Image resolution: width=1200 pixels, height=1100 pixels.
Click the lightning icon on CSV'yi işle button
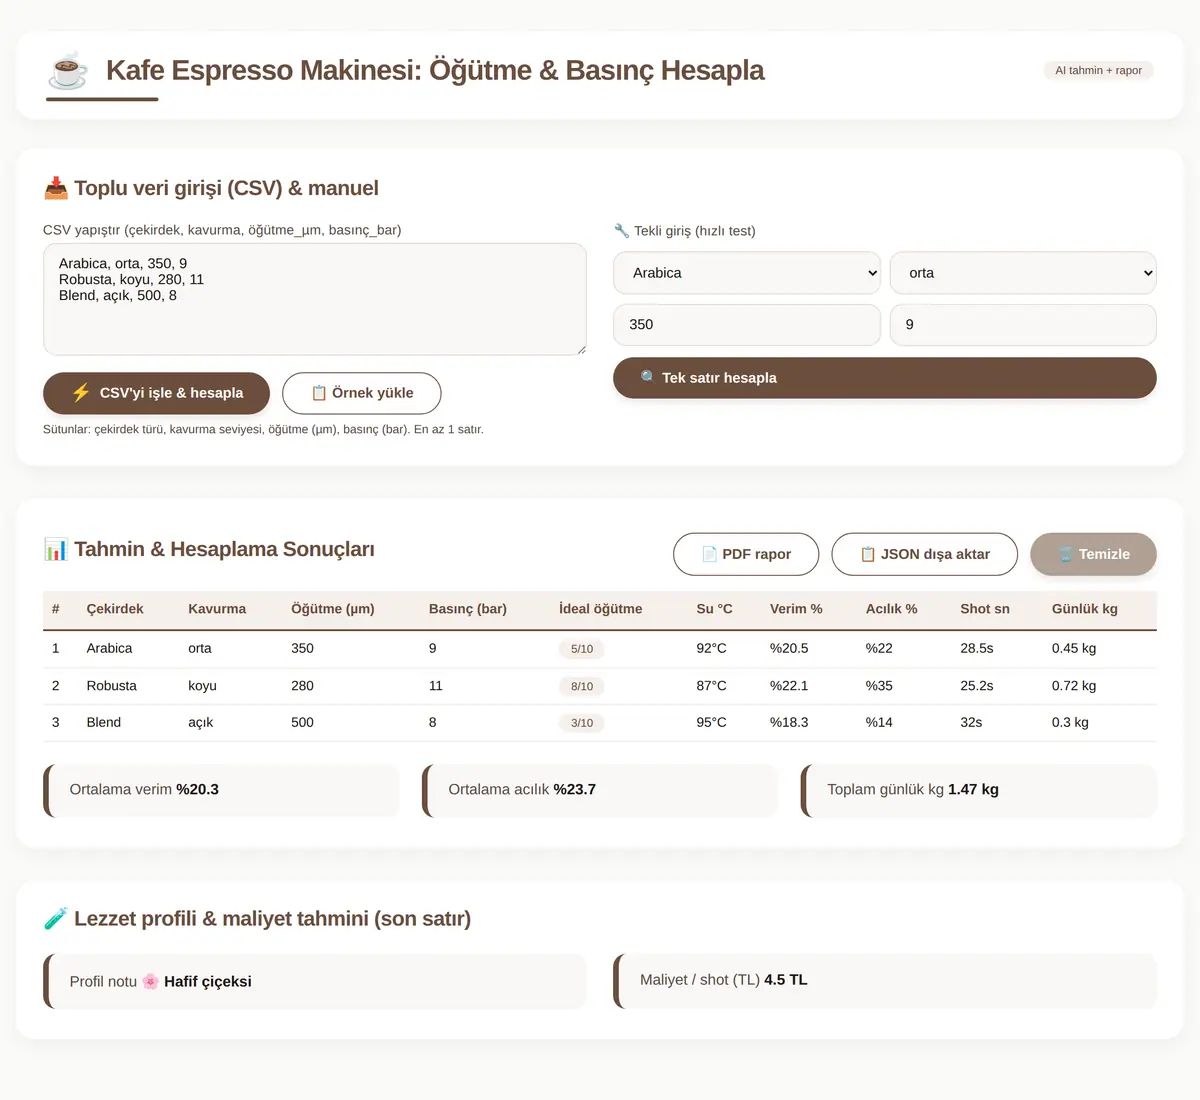coord(81,393)
